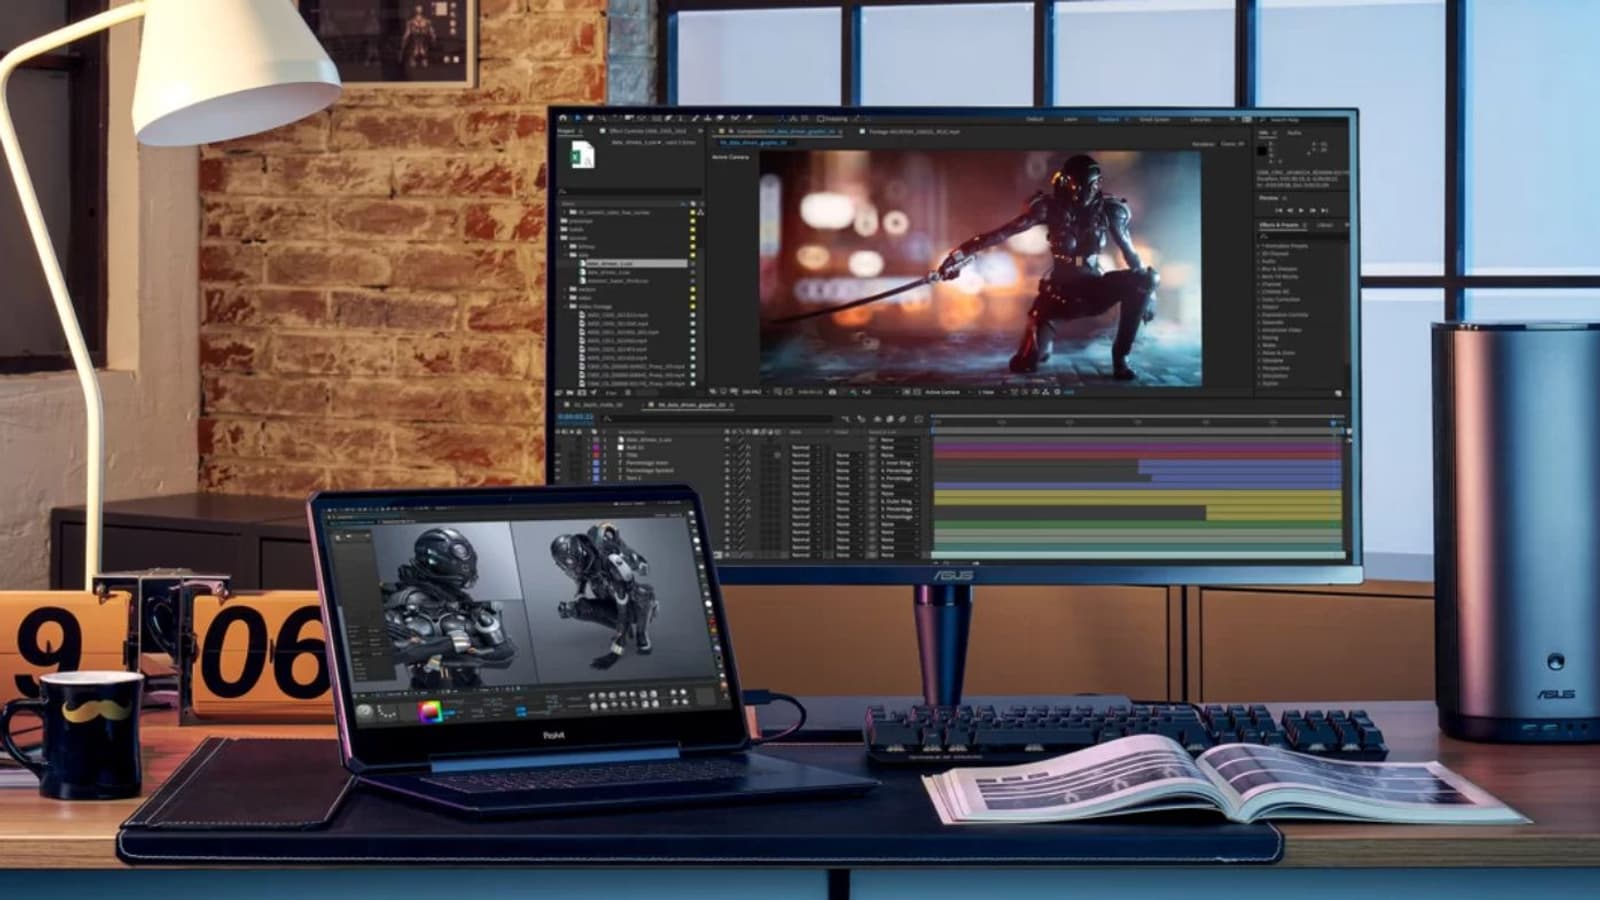Viewport: 1600px width, 900px height.
Task: Click the composition mini-flowchart icon in timeline
Action: (x=846, y=419)
